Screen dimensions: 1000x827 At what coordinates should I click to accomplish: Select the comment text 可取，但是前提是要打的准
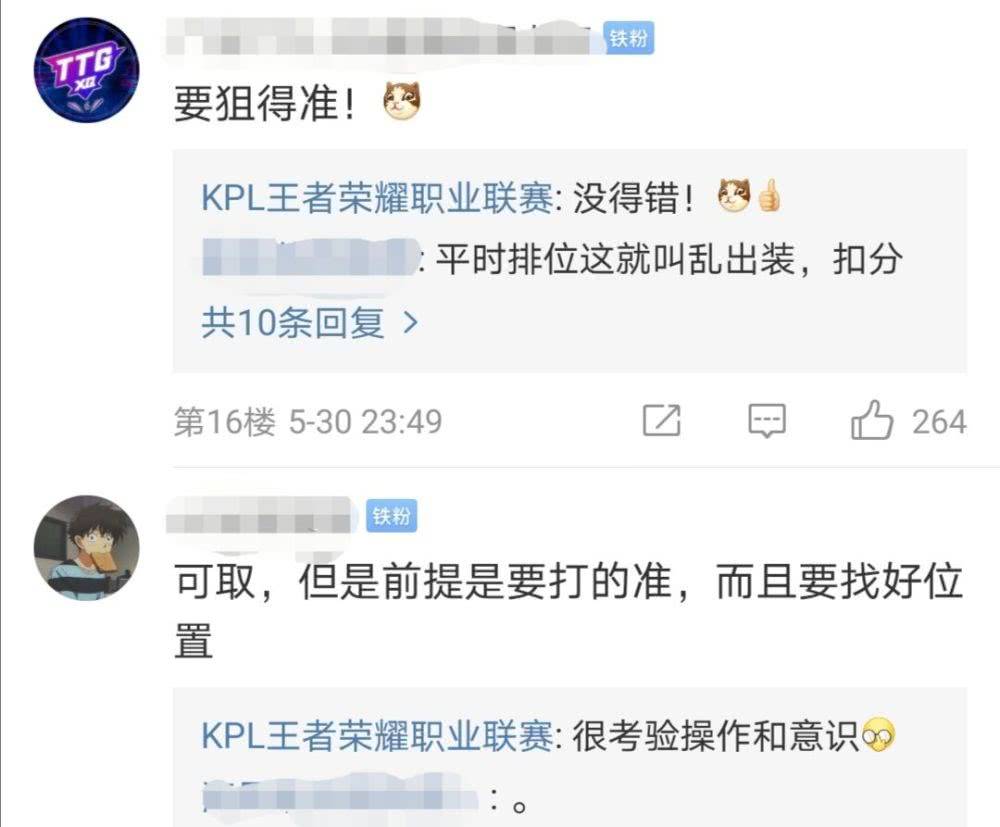point(423,582)
